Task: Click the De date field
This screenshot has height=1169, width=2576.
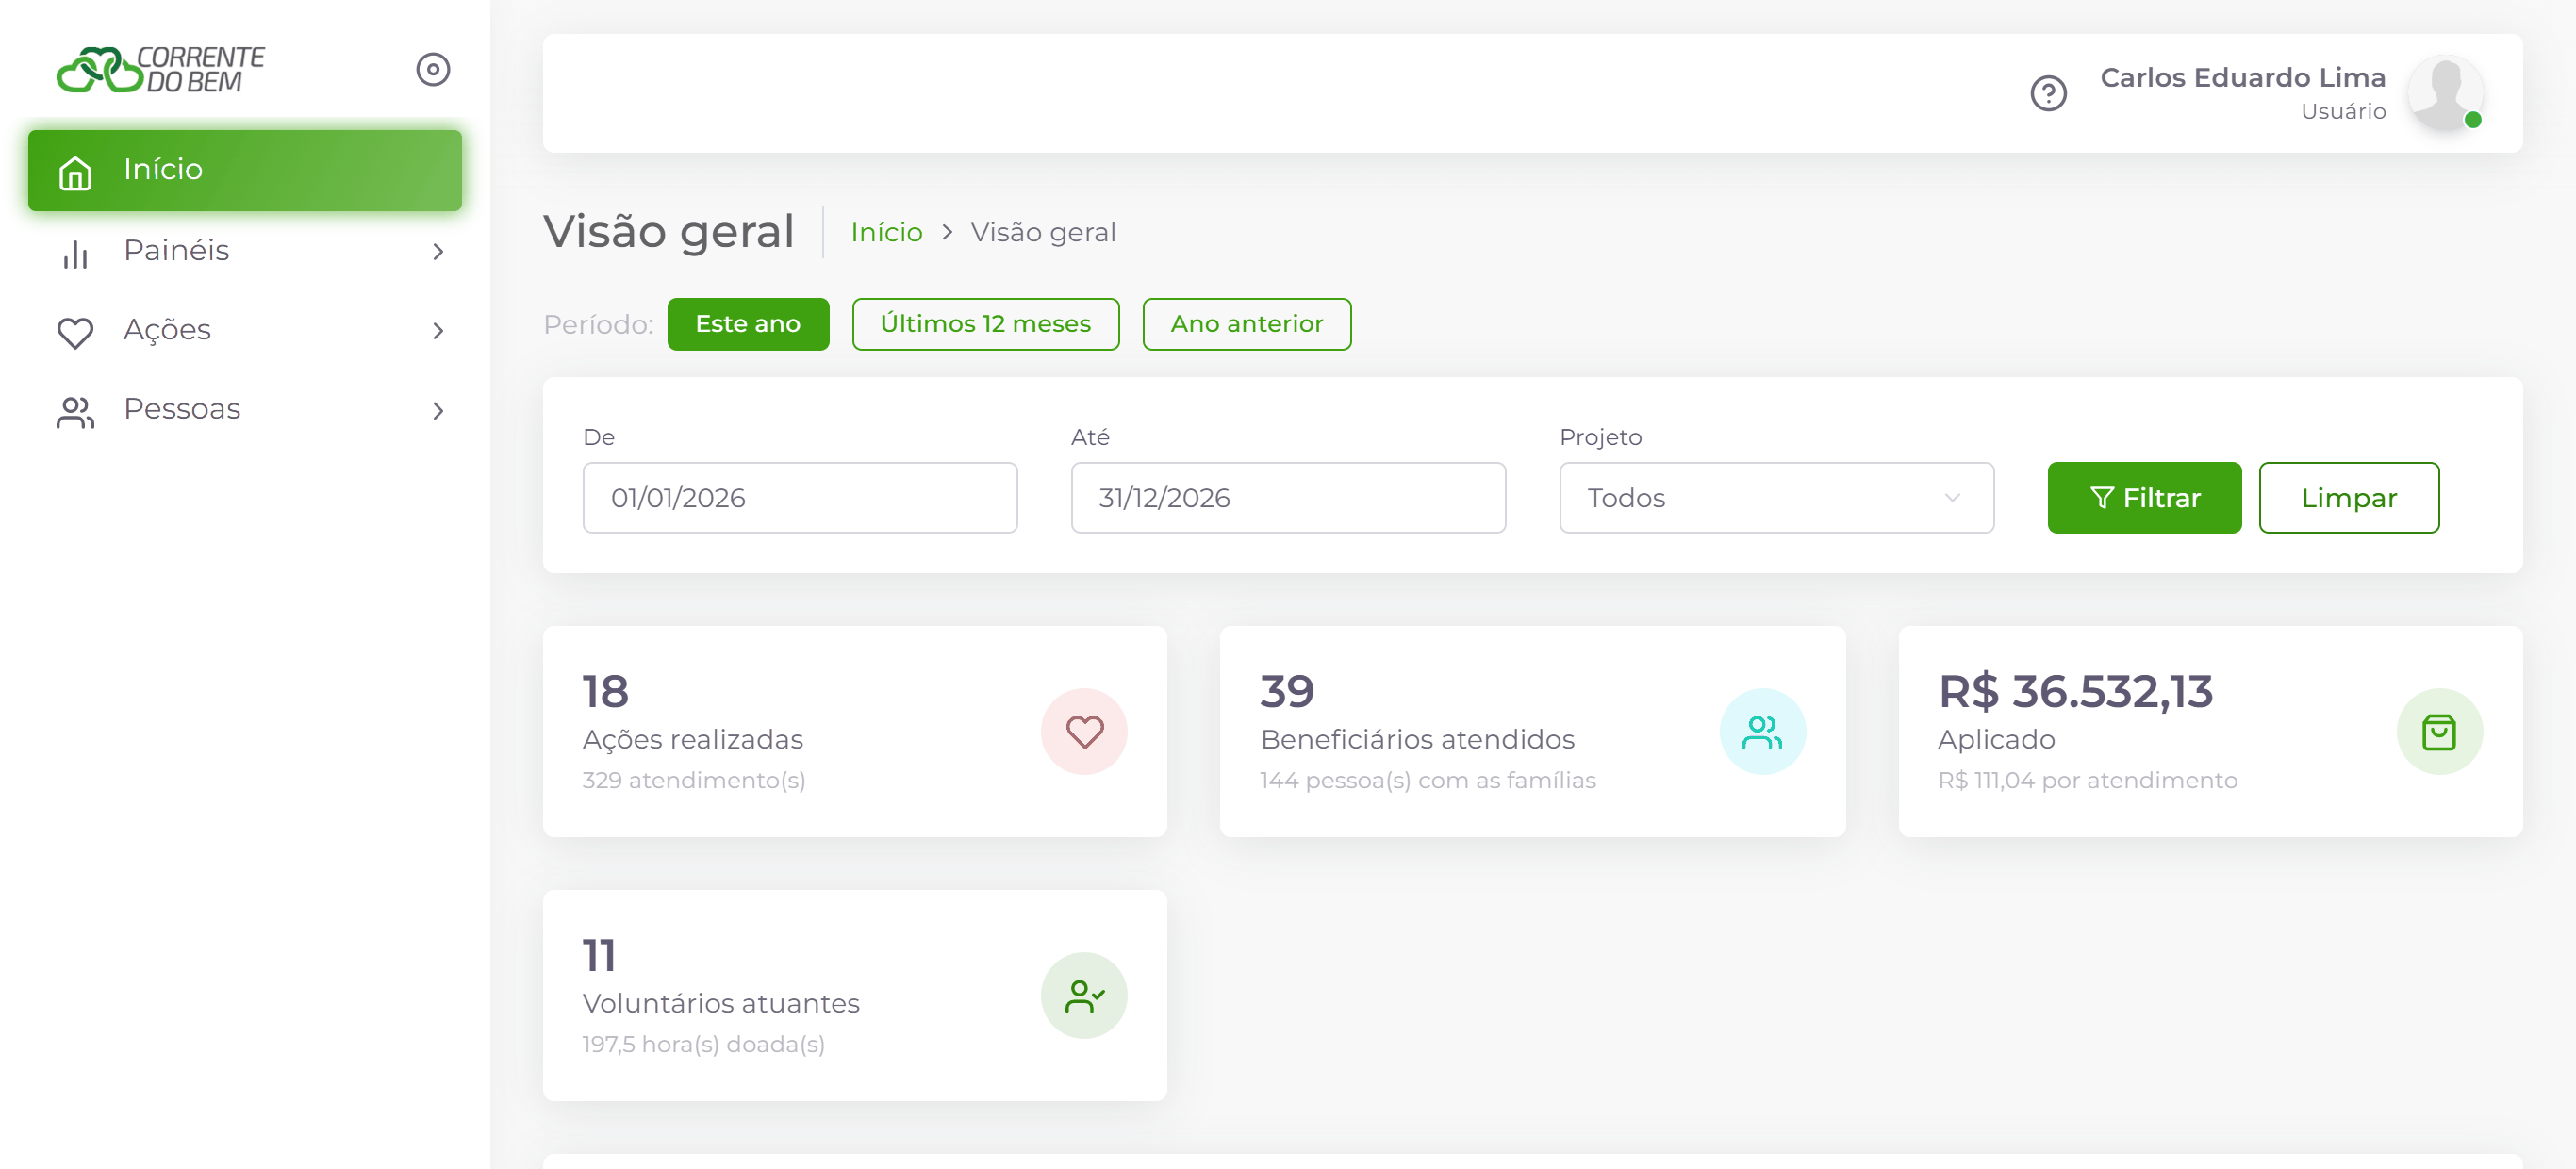Action: click(x=800, y=498)
